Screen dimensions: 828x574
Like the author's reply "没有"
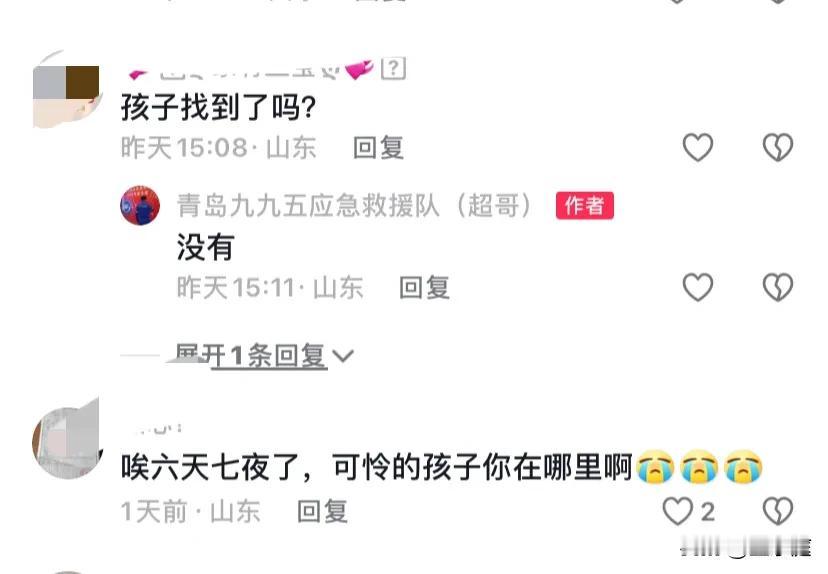tap(698, 287)
